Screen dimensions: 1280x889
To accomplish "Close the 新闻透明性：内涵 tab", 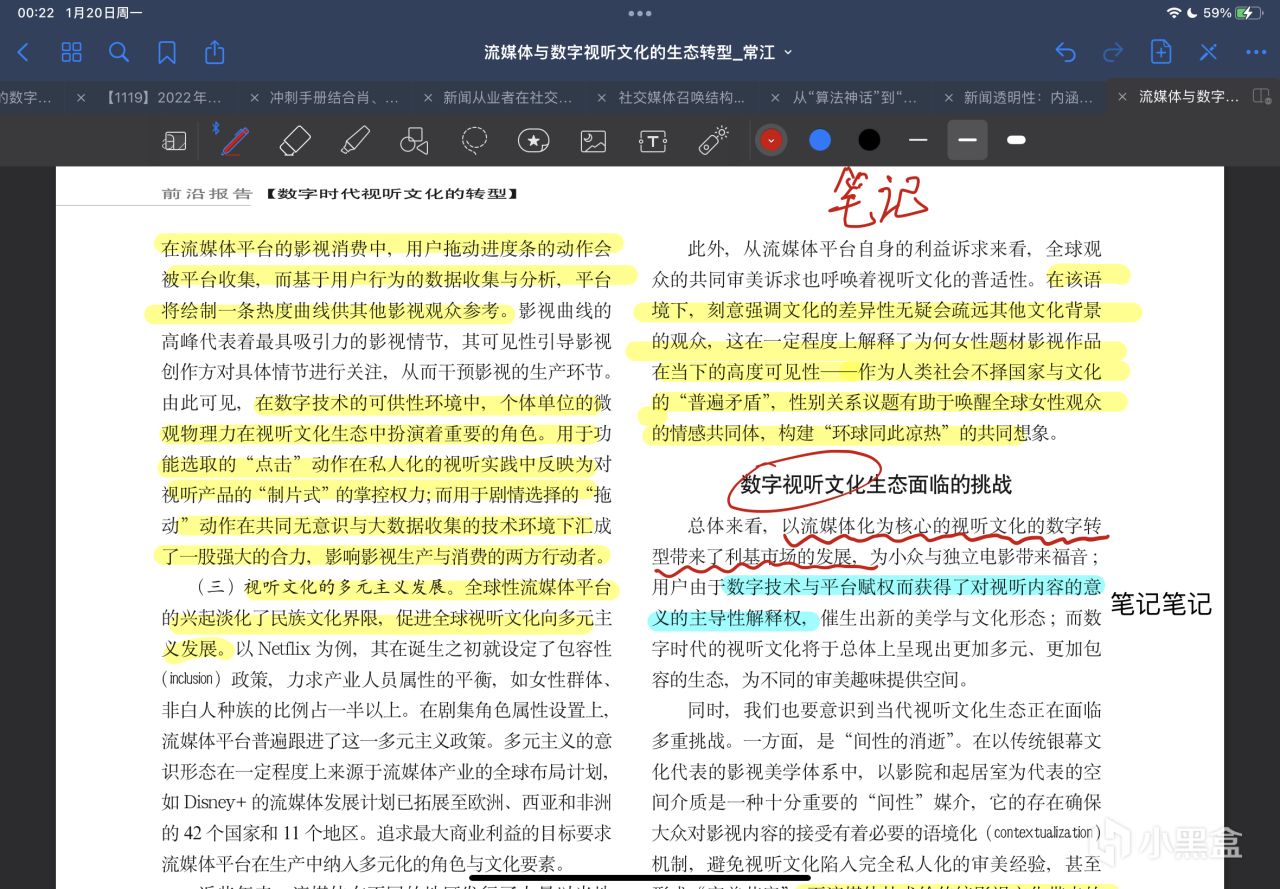I will click(949, 97).
